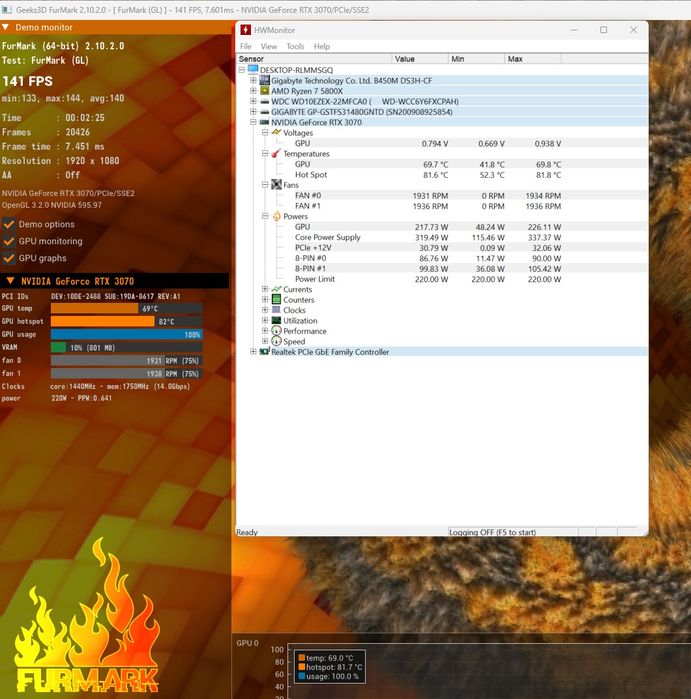Minimize the HWMonitor window

click(x=574, y=30)
